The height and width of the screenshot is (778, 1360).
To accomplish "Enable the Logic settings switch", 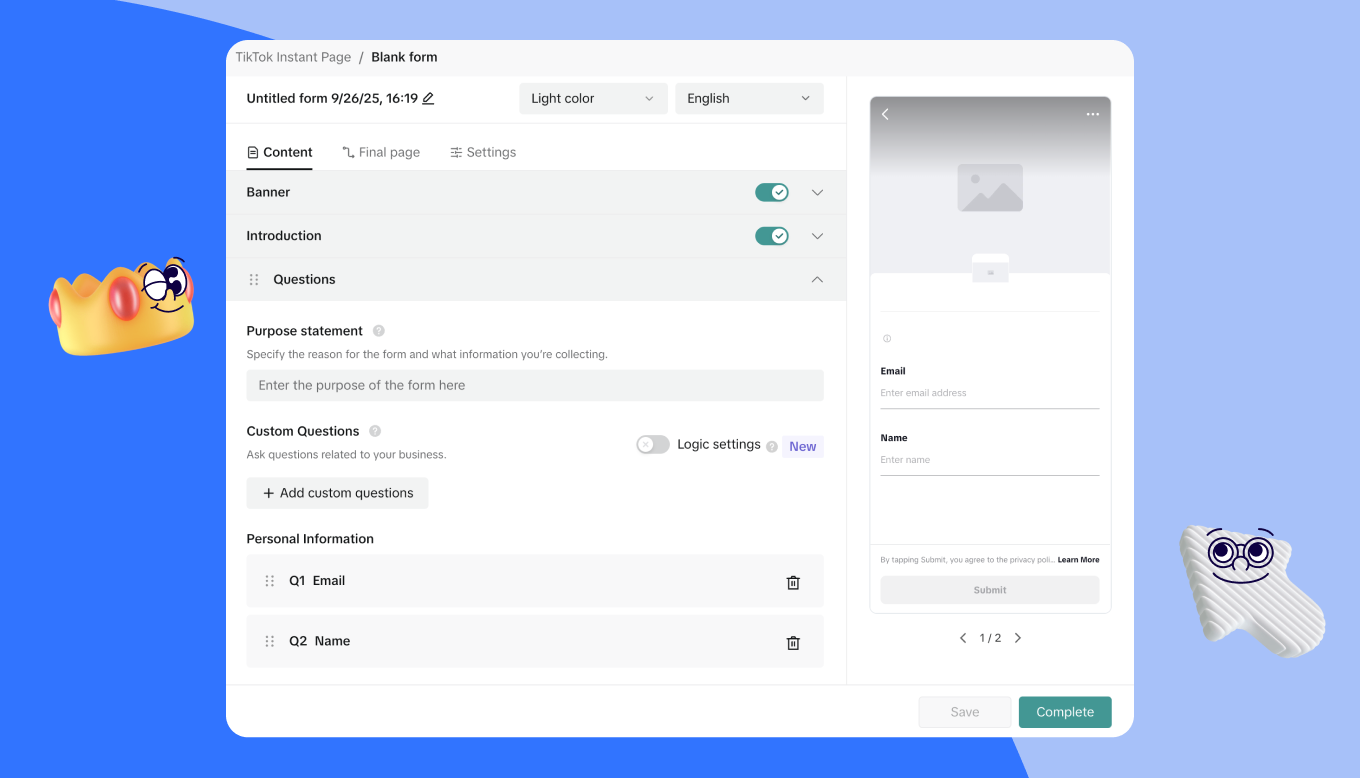I will coord(653,445).
